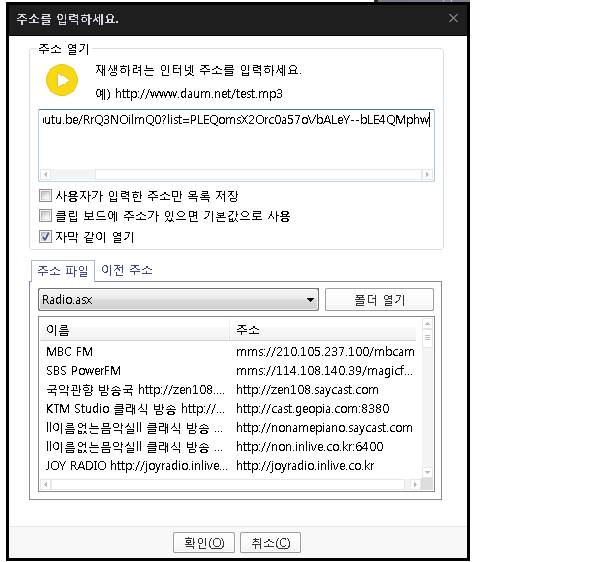Click the address 'mms://210.105.237.100/mbcam'
This screenshot has height=562, width=611.
click(x=325, y=352)
